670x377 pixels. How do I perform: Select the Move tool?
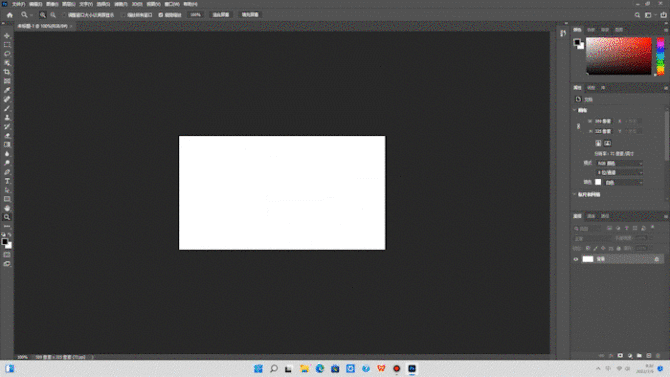(7, 36)
